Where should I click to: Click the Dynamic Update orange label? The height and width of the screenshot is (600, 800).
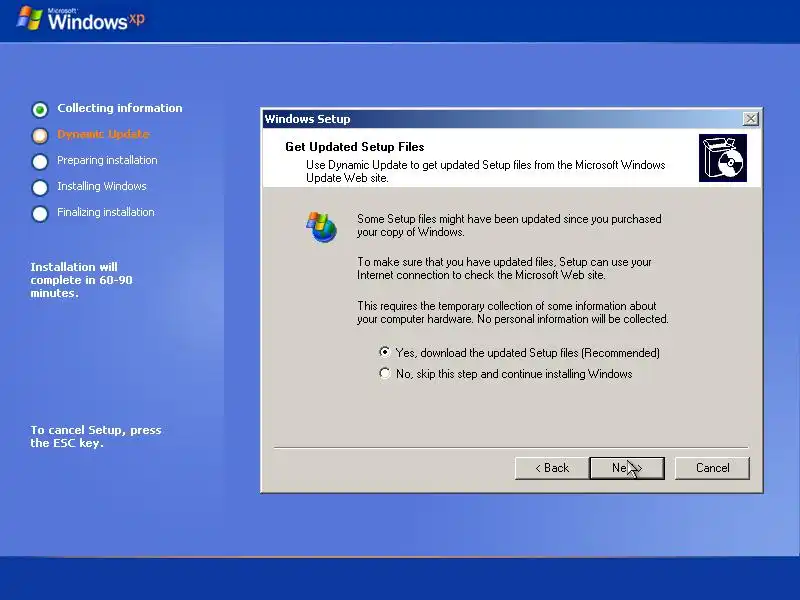coord(103,134)
